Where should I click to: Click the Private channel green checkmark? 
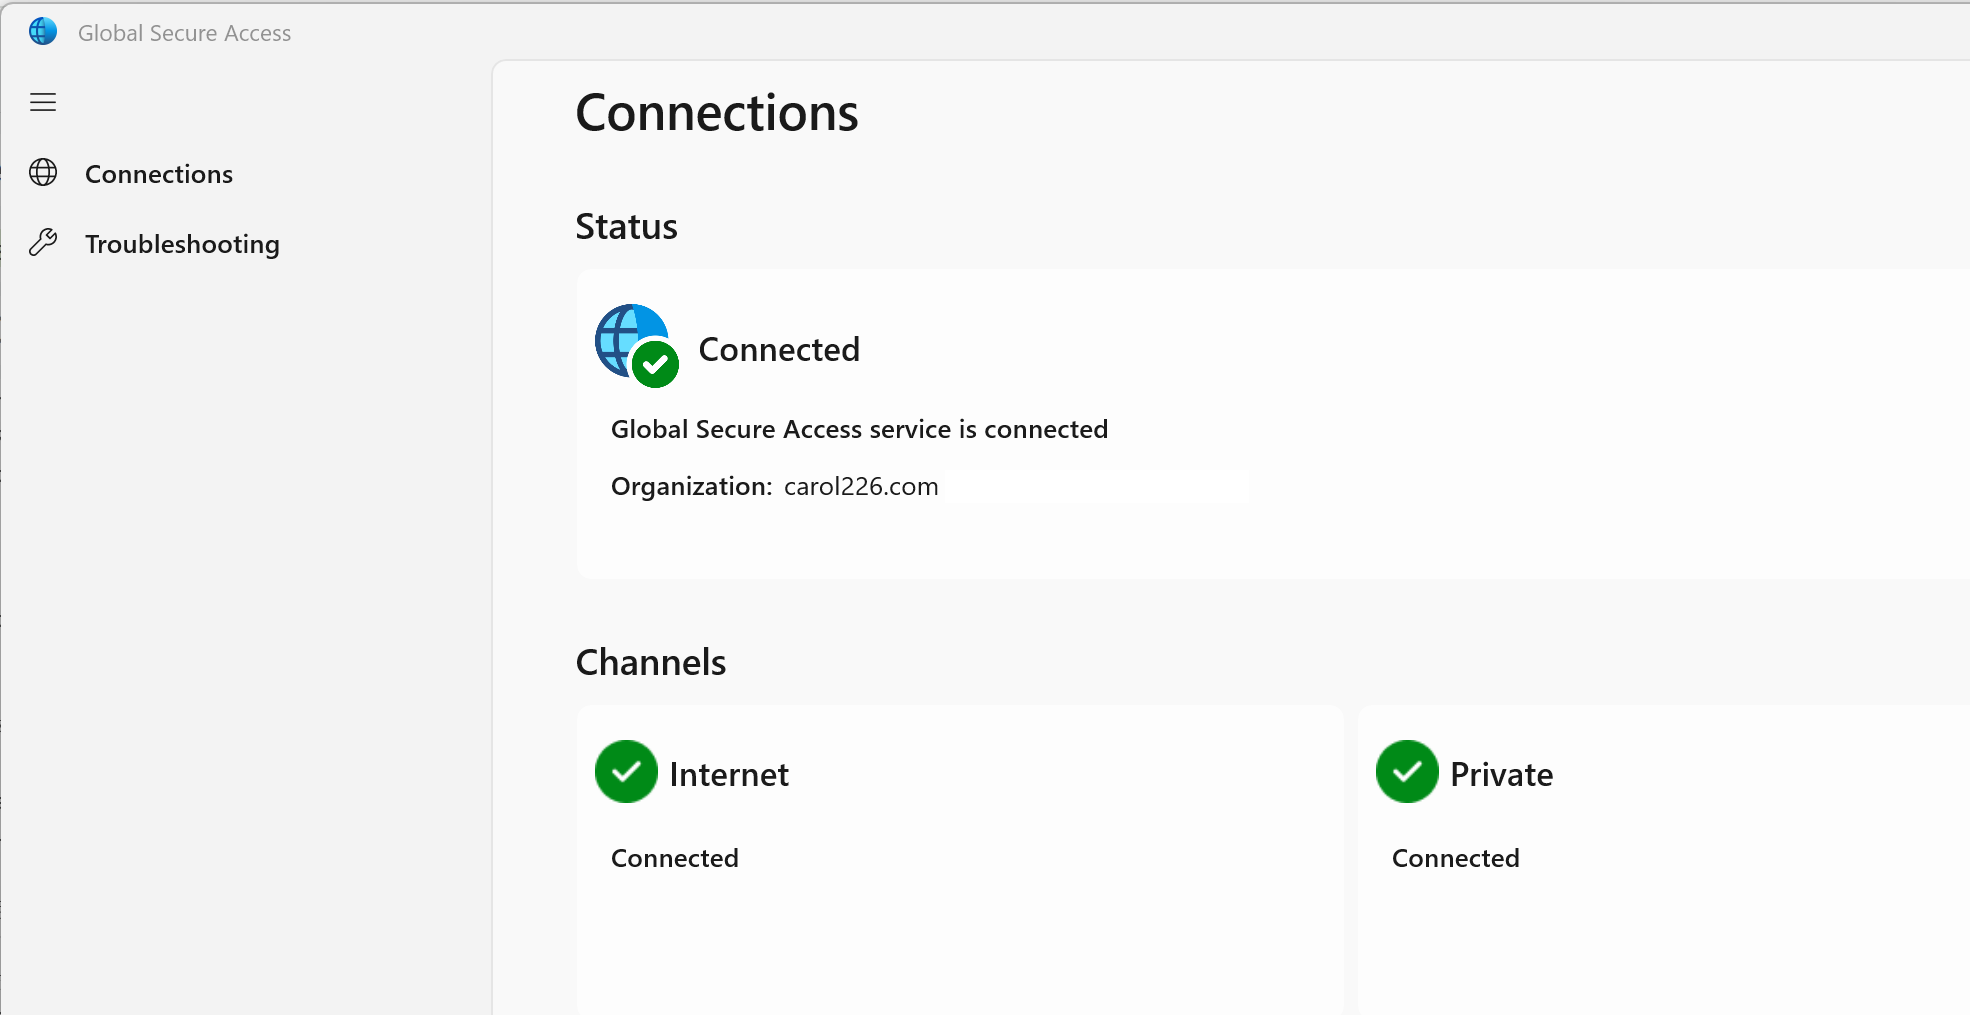1407,772
